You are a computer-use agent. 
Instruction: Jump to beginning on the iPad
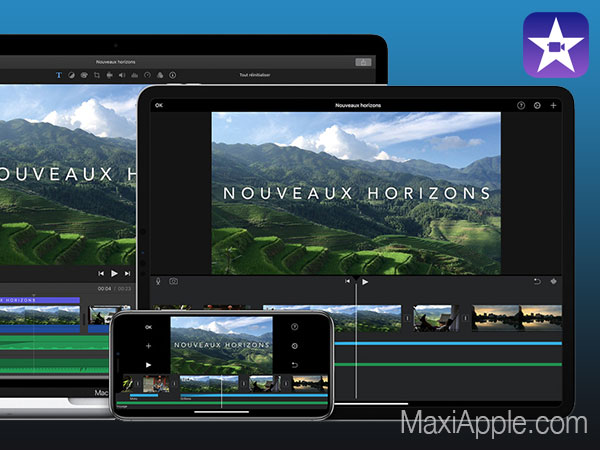[347, 281]
